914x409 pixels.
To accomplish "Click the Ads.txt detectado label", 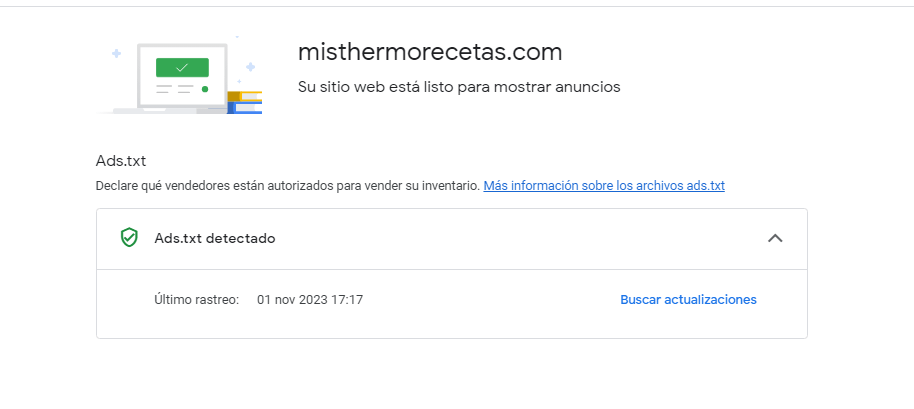I will (x=215, y=238).
